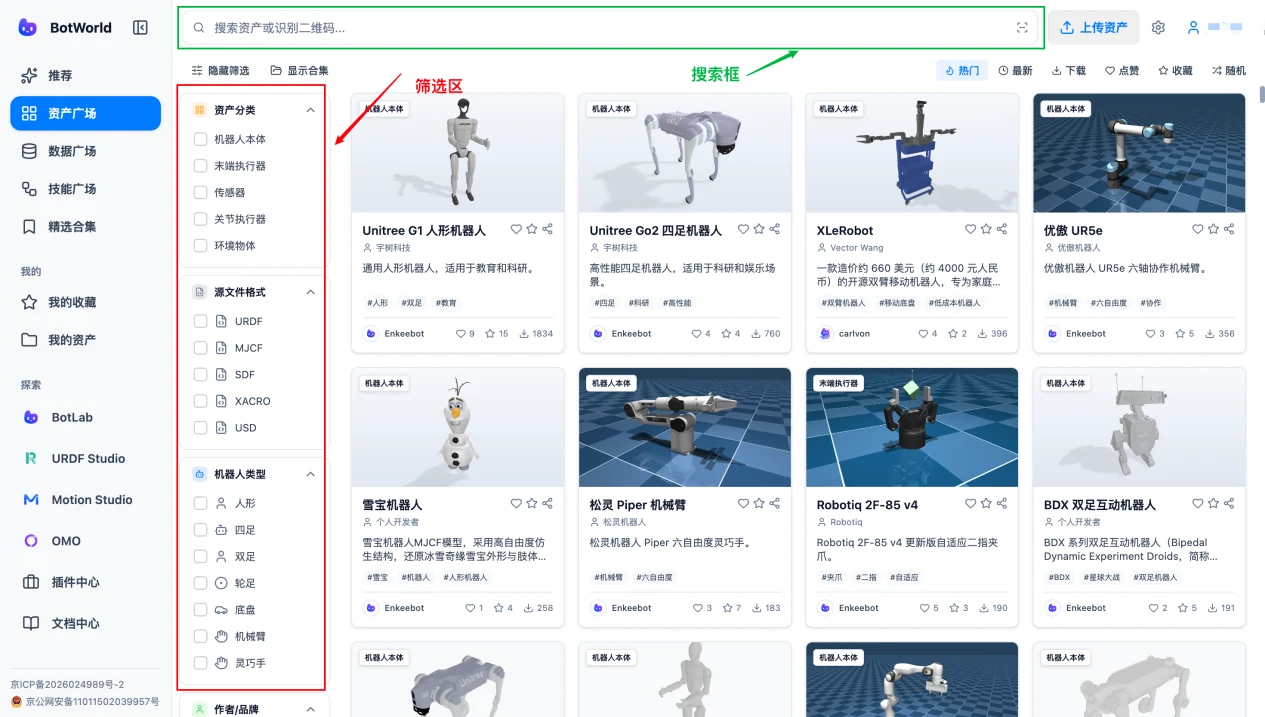
Task: Share the Unitree G1 人形机器人 card
Action: (x=548, y=229)
